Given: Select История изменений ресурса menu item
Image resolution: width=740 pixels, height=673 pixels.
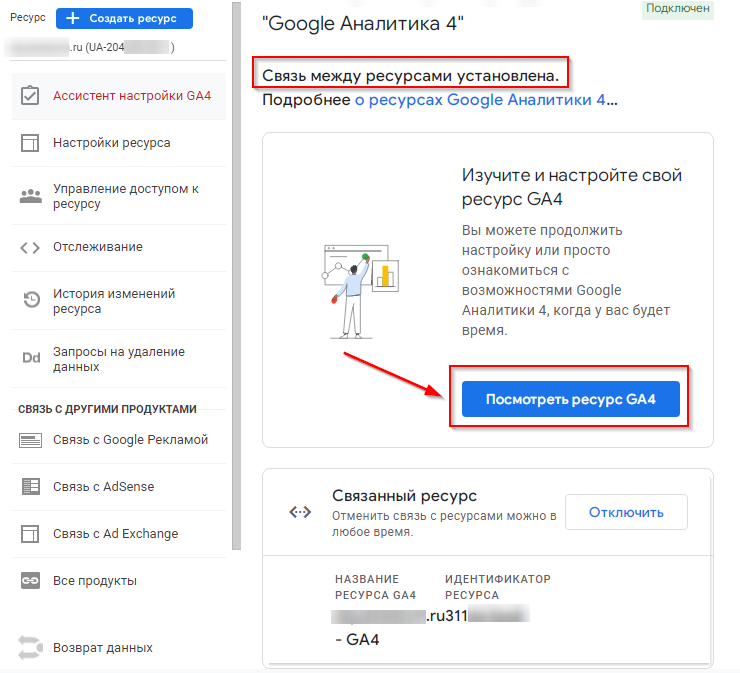Looking at the screenshot, I should (114, 301).
